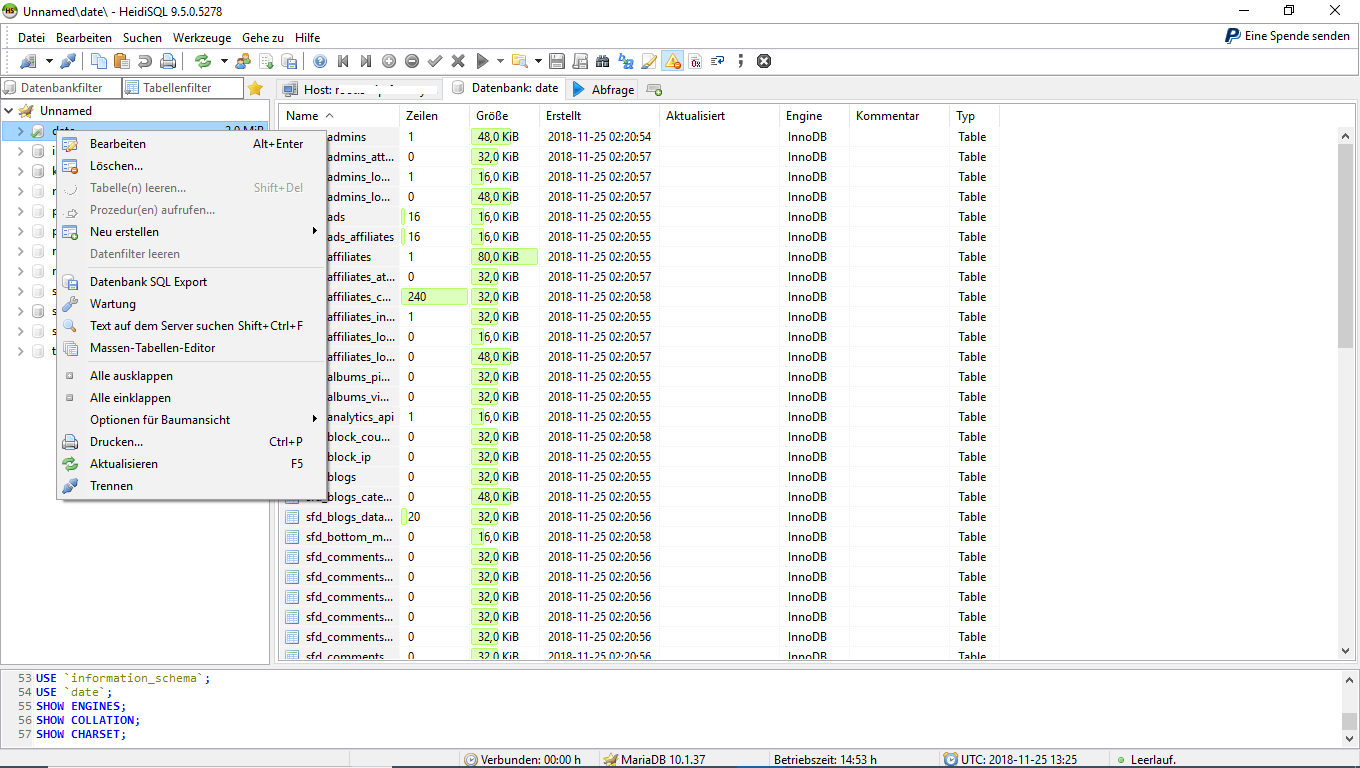Choose Datenbank SQL Export from context menu
The height and width of the screenshot is (768, 1360).
tap(148, 282)
